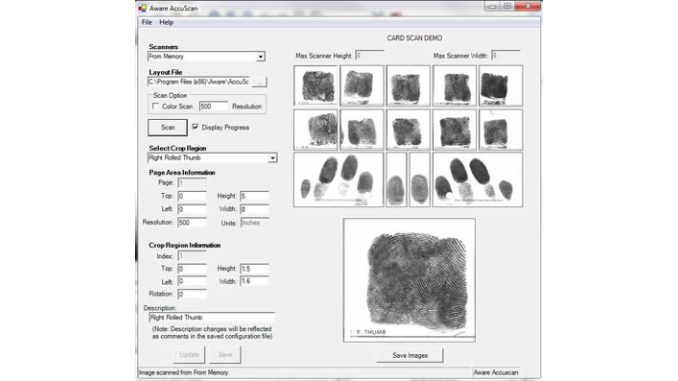Click the Layout File browse button
Viewport: 678px width, 381px height.
click(259, 82)
